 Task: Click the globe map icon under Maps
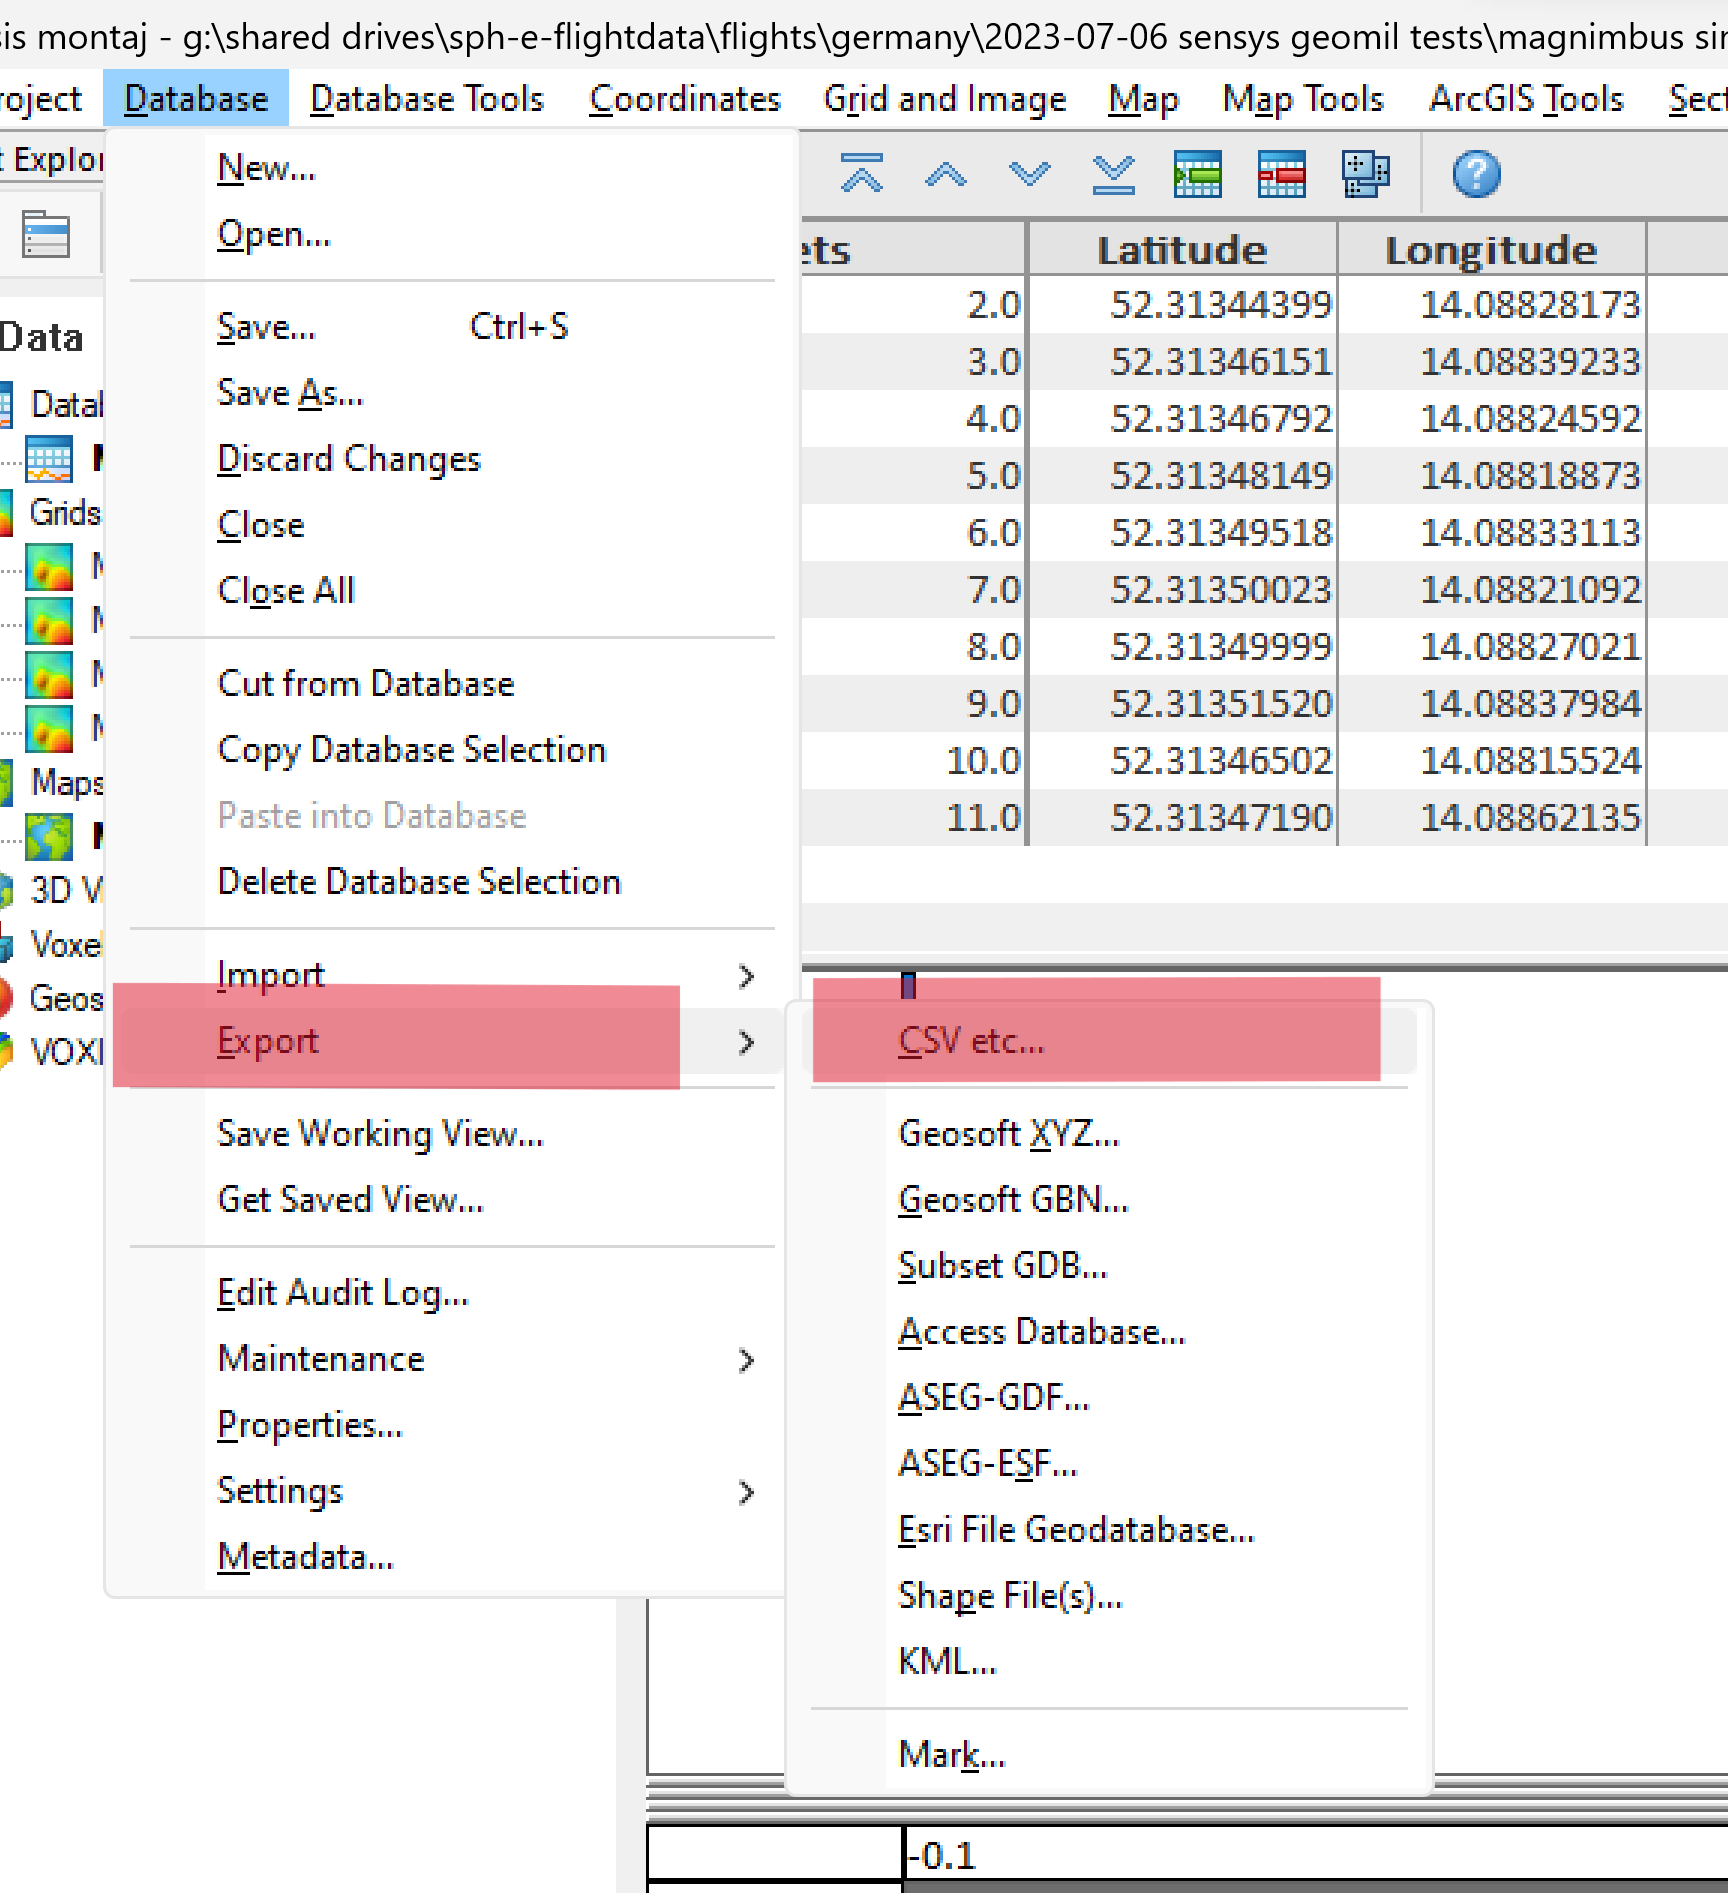[x=49, y=837]
